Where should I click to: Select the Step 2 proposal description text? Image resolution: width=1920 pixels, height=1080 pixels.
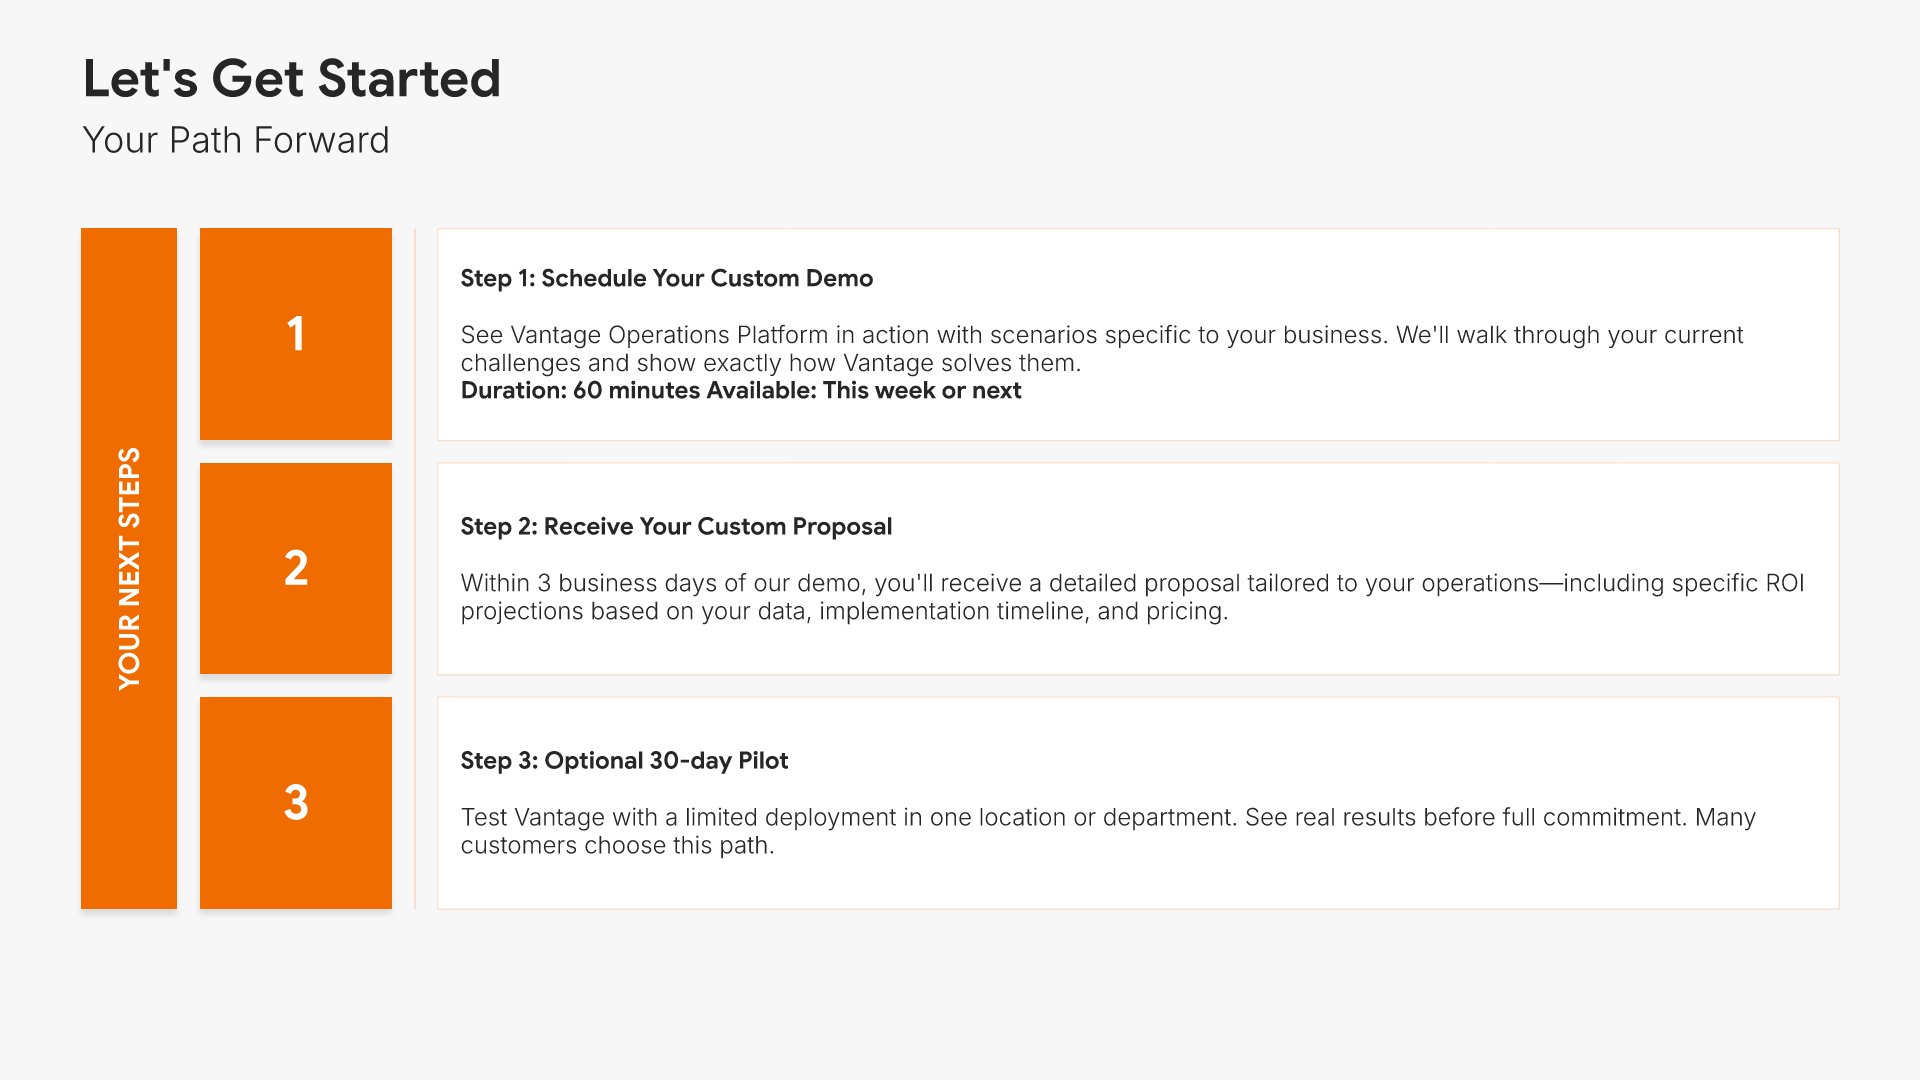coord(1130,597)
